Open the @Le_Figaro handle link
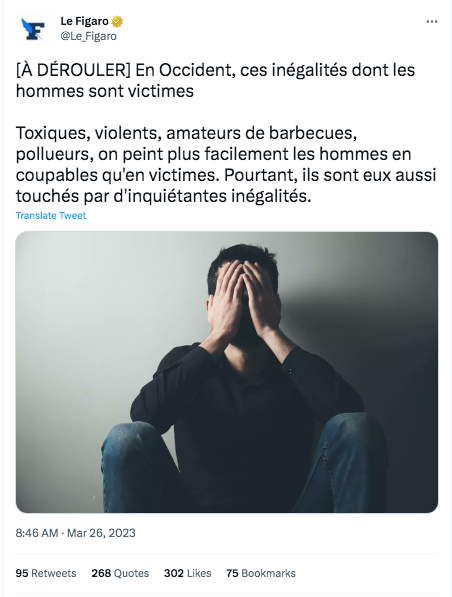 88,36
